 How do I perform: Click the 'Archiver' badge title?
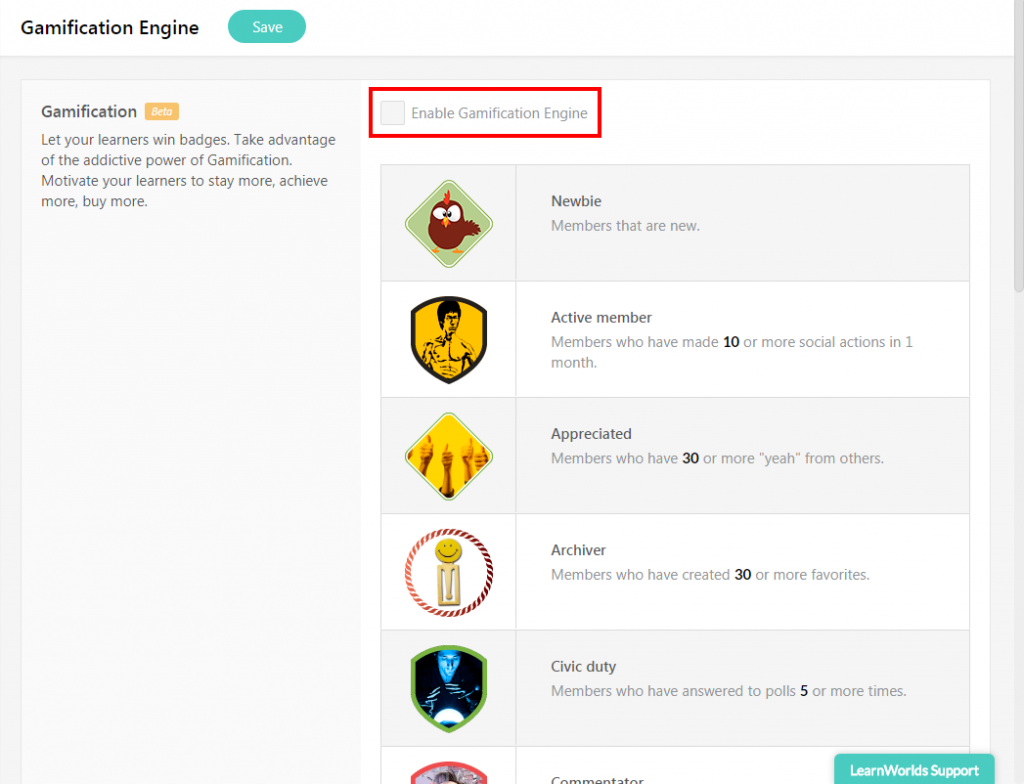tap(579, 550)
